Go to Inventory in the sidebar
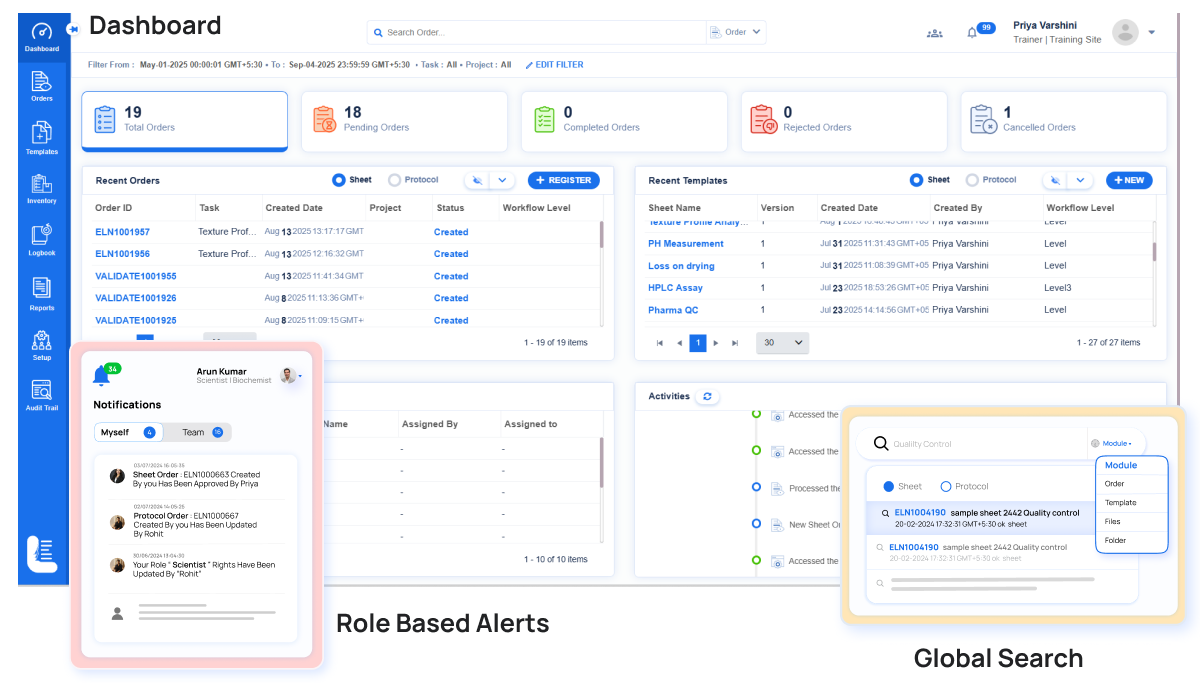Screen dimensions: 1200x683 [42, 189]
